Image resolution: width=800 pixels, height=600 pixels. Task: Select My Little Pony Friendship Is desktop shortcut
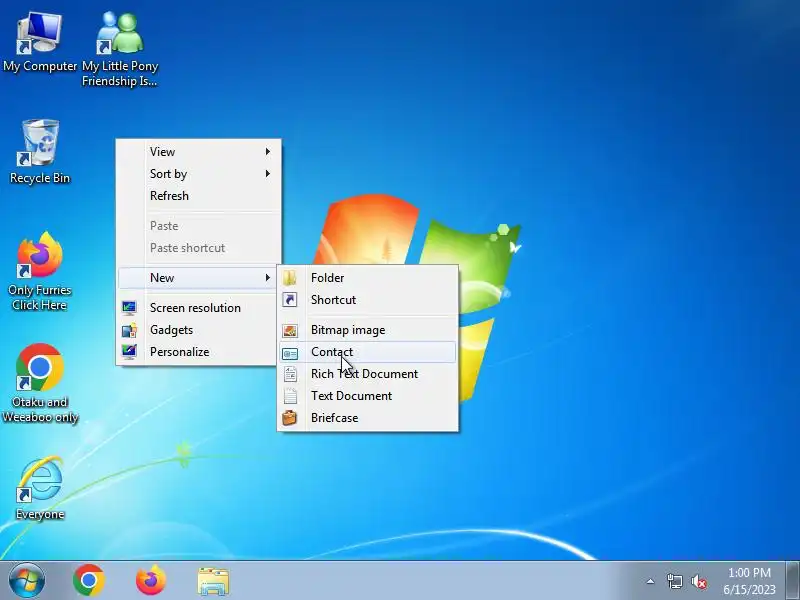coord(120,49)
